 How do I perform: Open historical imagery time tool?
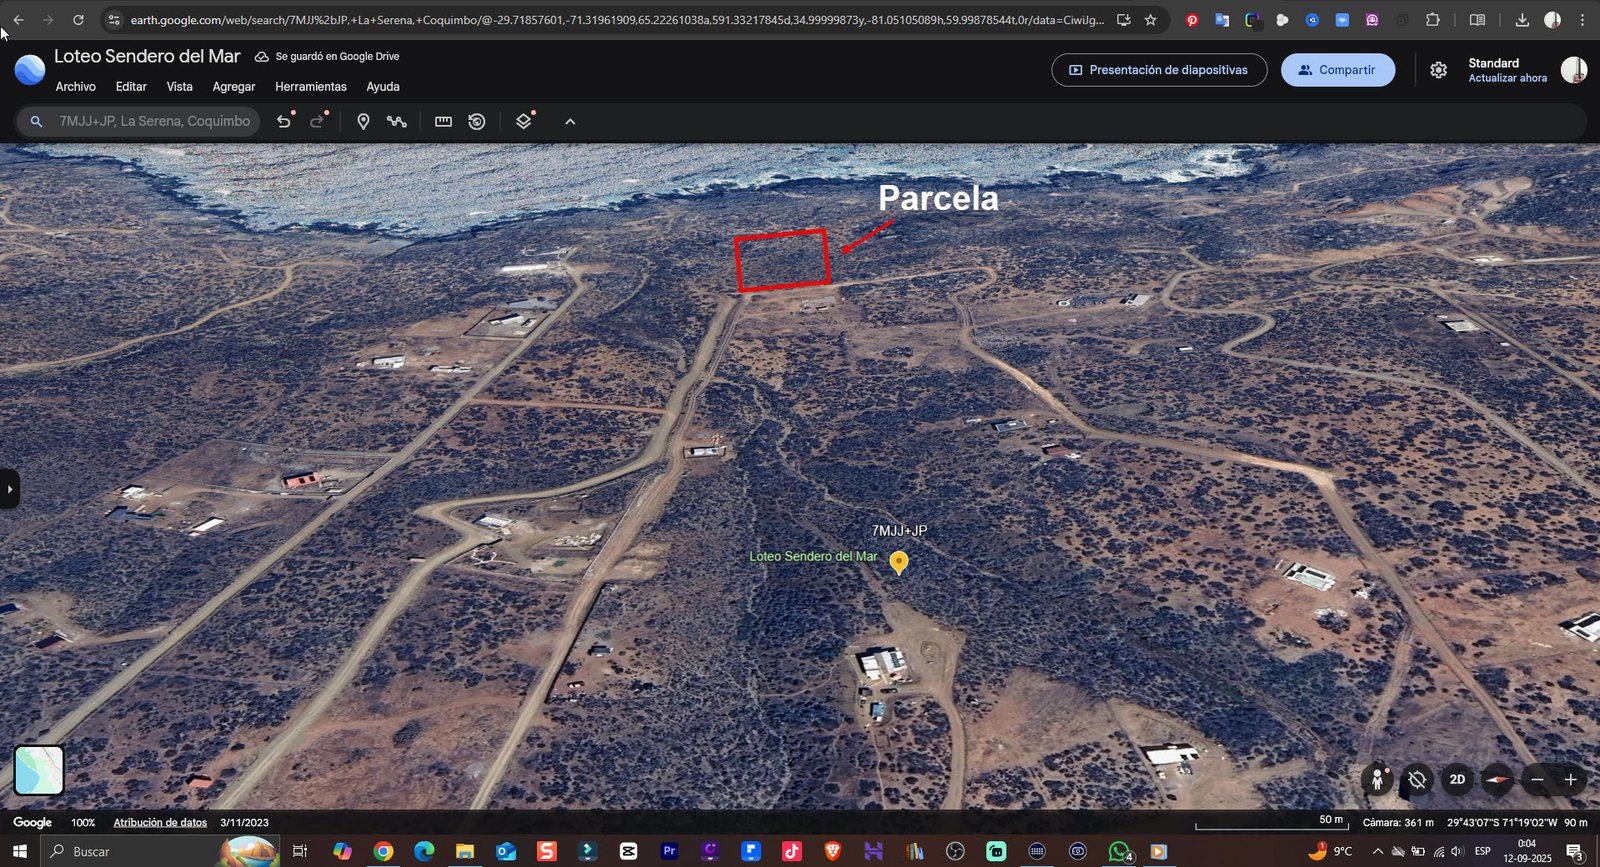477,121
